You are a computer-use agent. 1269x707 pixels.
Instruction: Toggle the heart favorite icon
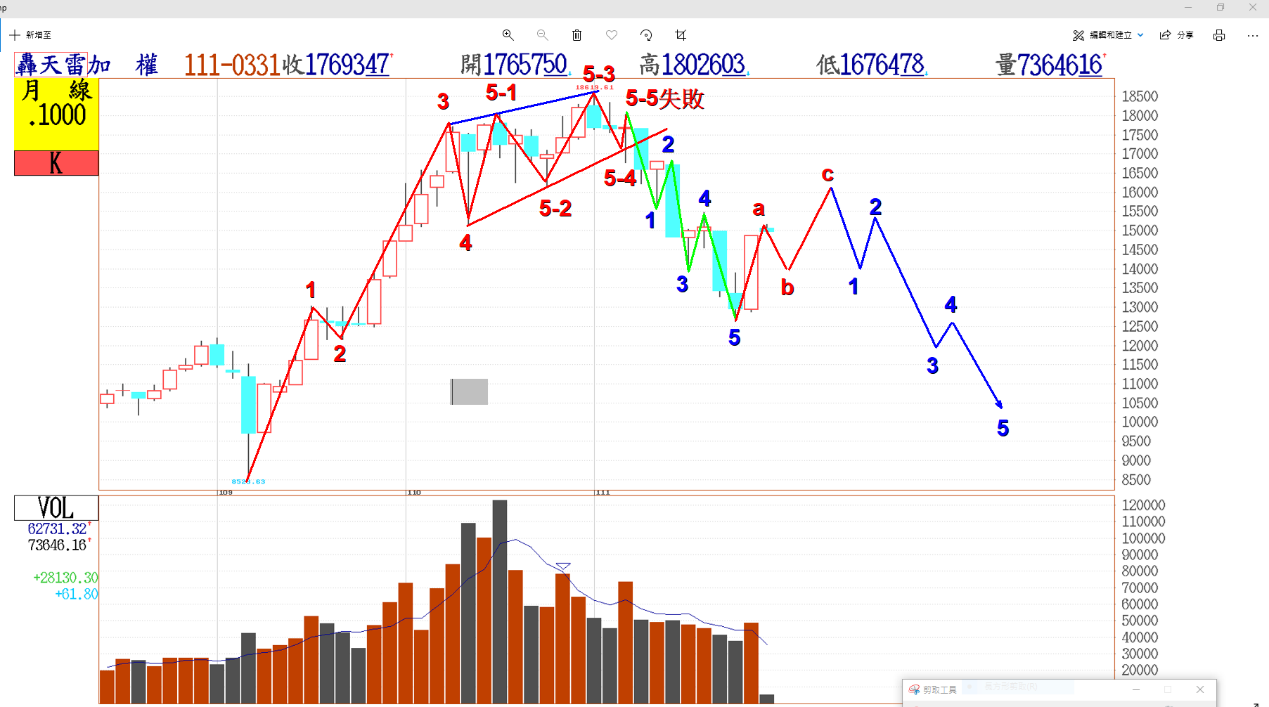(x=611, y=34)
